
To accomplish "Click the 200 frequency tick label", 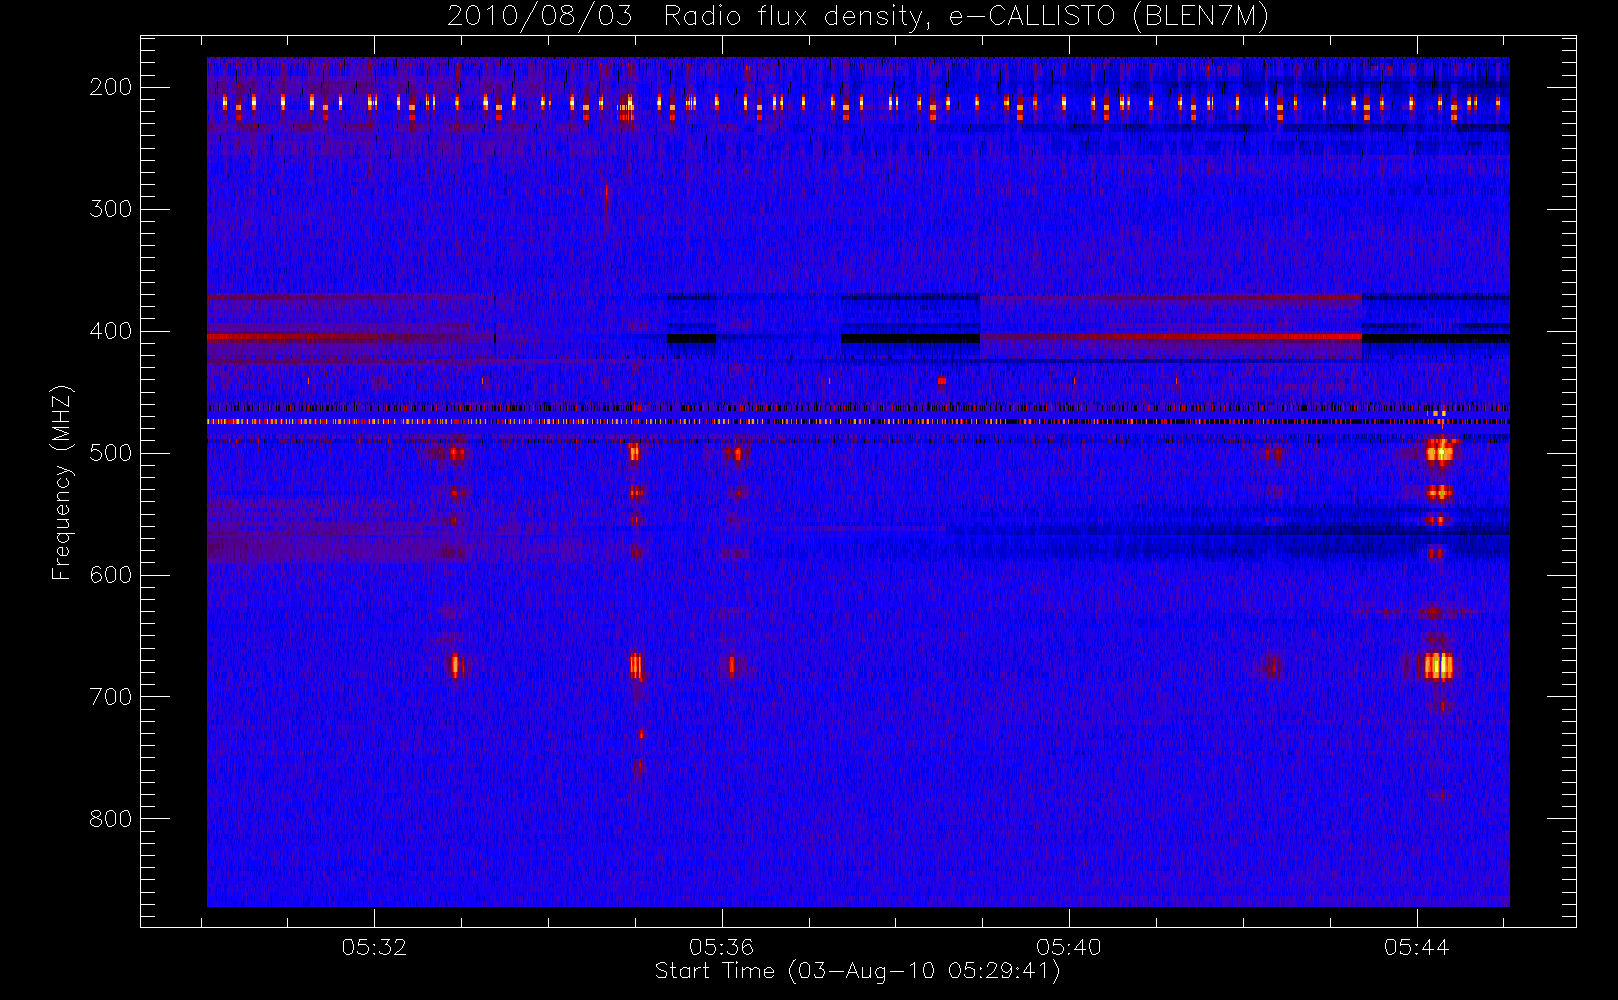I will (x=110, y=87).
